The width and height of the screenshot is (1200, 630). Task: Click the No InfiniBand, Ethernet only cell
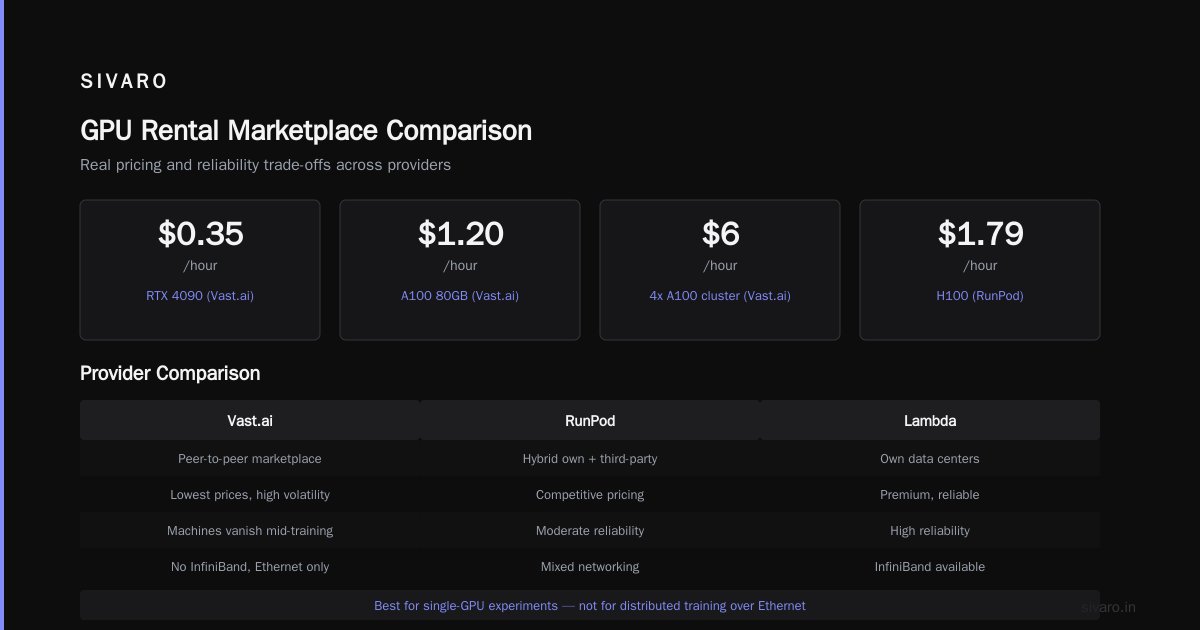[250, 567]
